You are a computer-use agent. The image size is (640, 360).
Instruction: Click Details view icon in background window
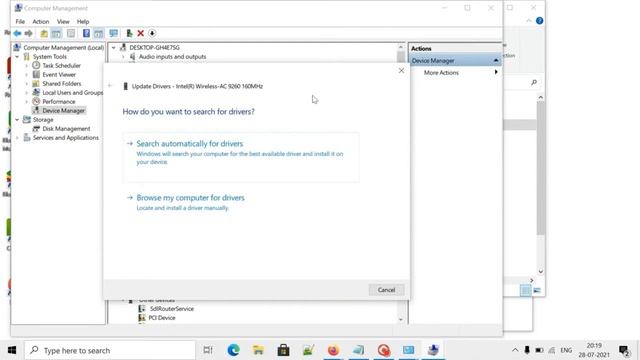tap(525, 290)
